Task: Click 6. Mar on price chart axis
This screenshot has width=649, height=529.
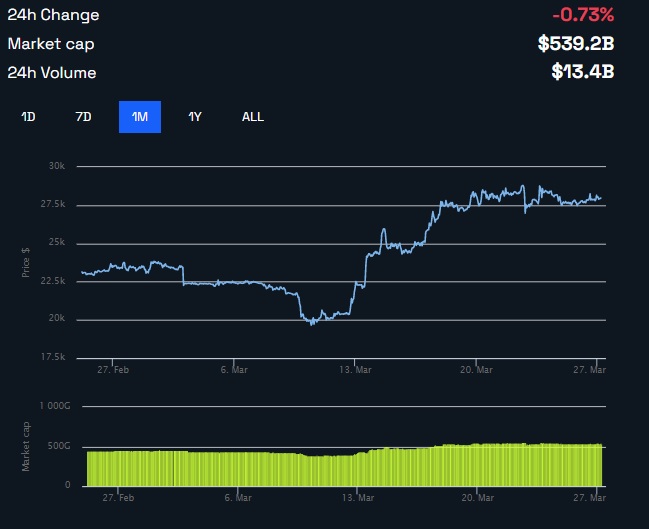Action: pos(234,370)
